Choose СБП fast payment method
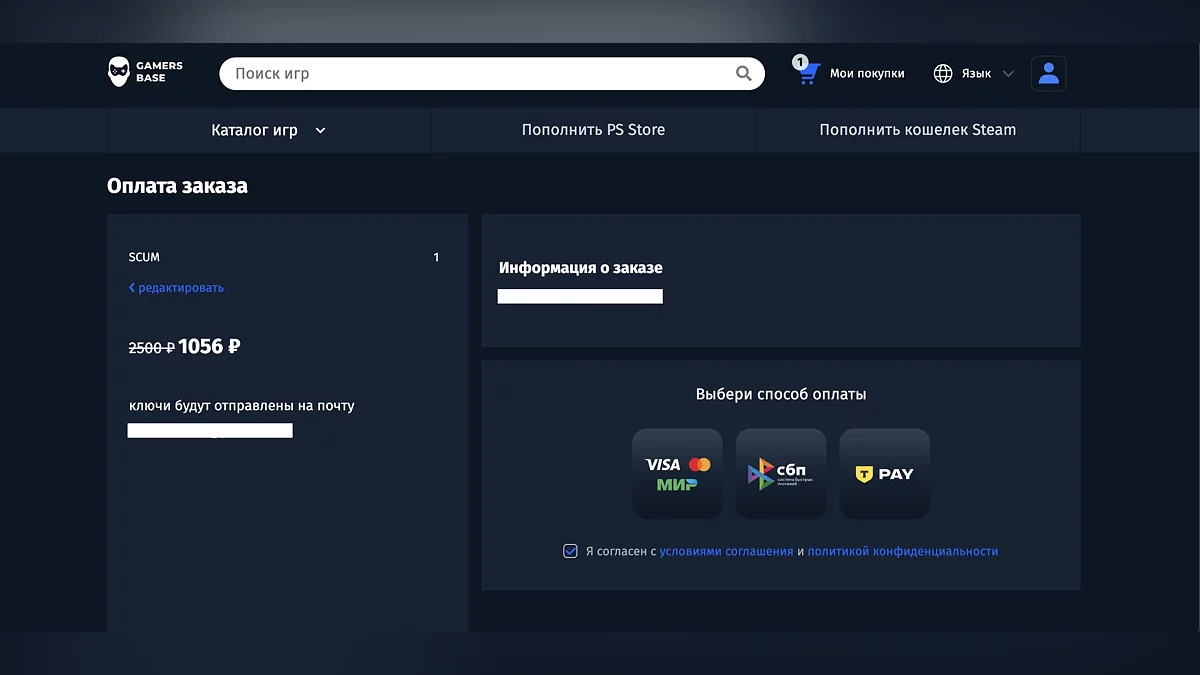The width and height of the screenshot is (1200, 675). [781, 474]
